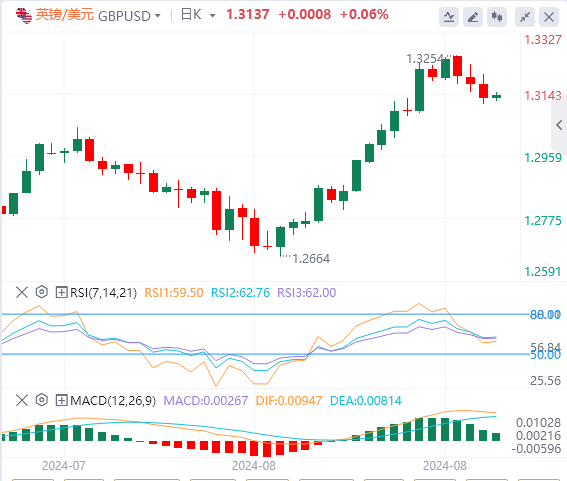
Task: Click the 1.3327 price axis label
Action: (x=543, y=40)
